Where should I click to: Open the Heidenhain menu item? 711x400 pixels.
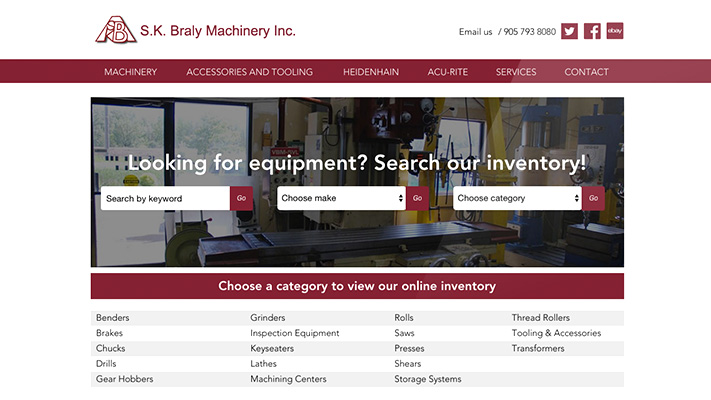click(x=371, y=72)
